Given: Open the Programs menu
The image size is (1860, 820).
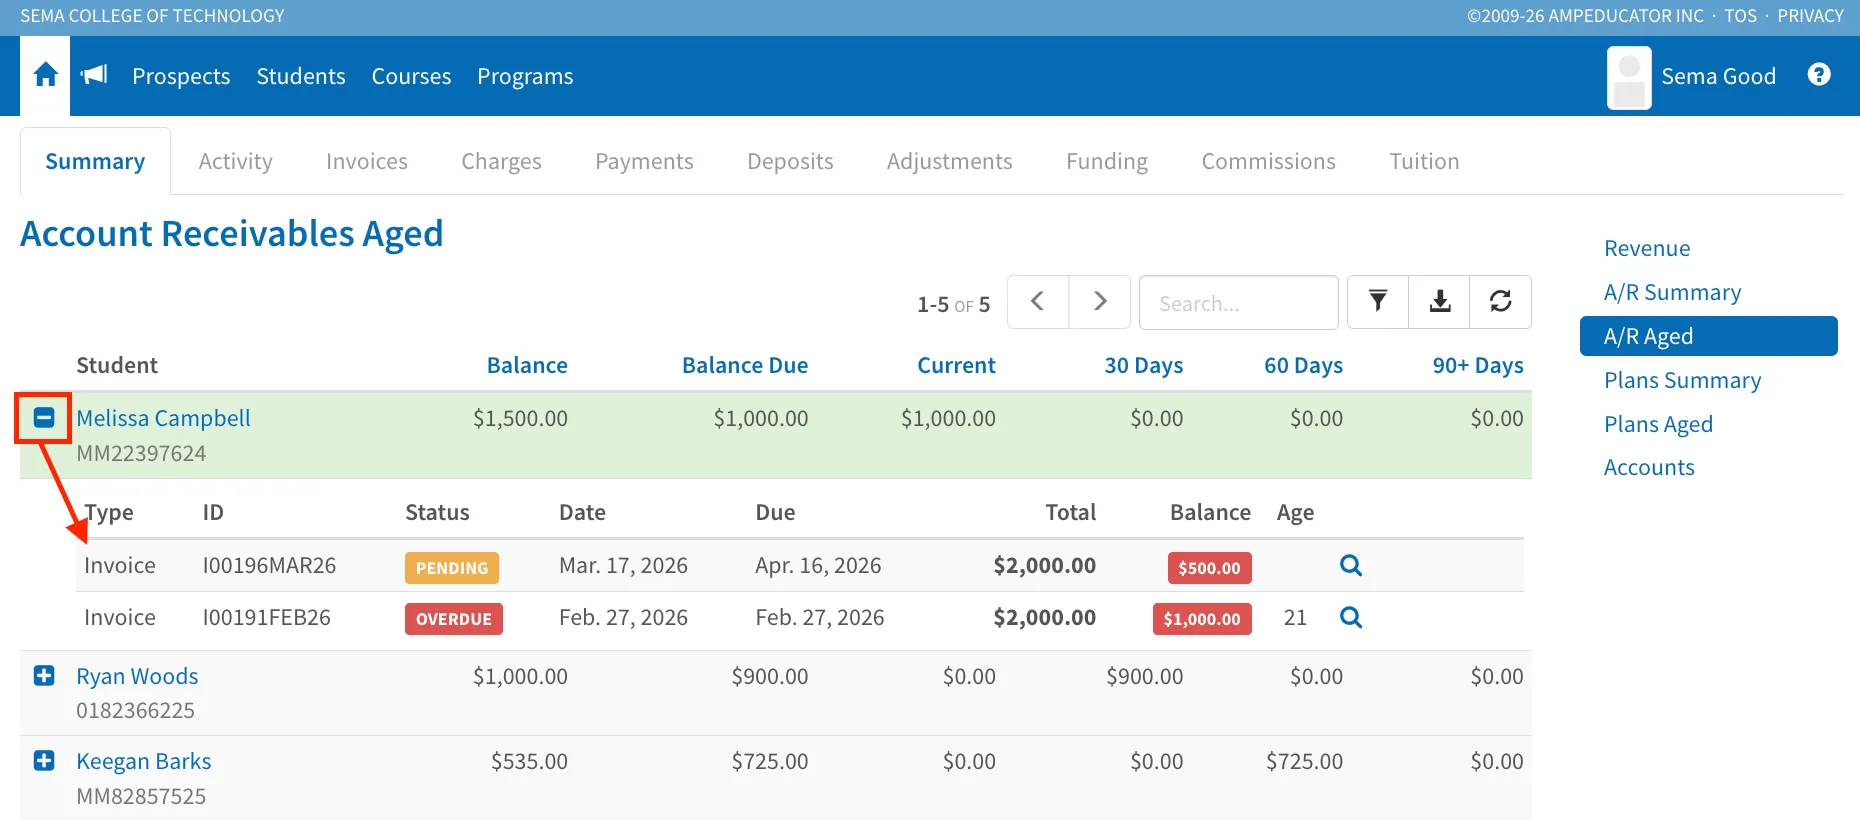Looking at the screenshot, I should point(525,76).
